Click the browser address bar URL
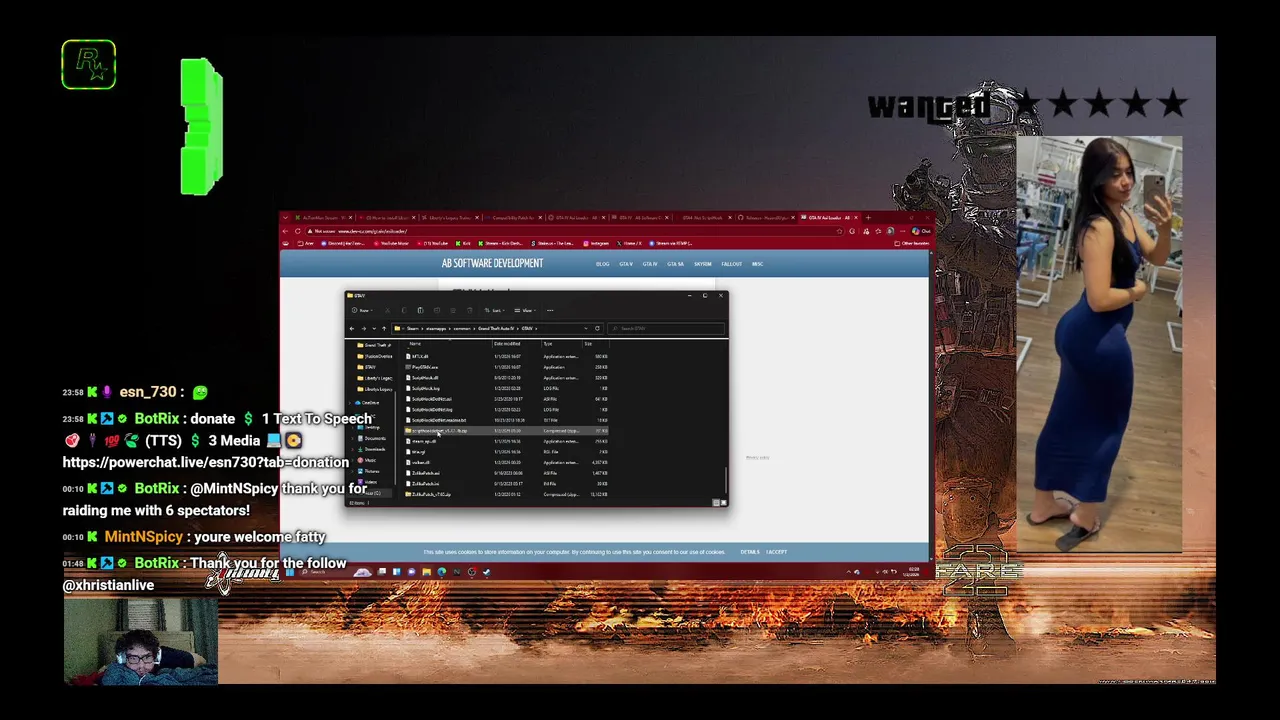1280x720 pixels. tap(371, 231)
